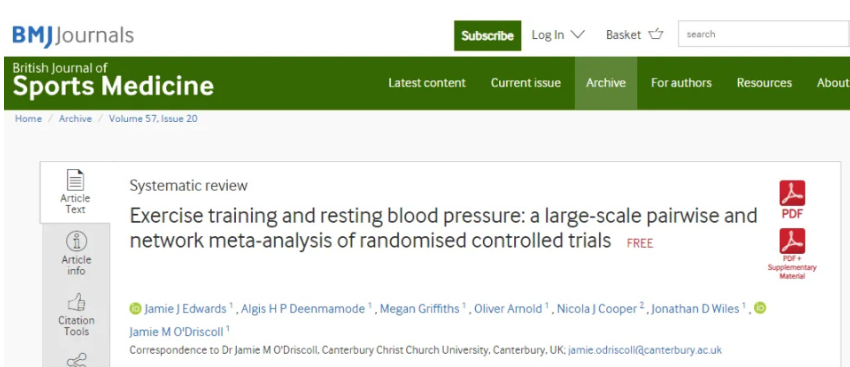Screen dimensions: 850x367
Task: Open ORCID icon next to Jonathan D Wiles
Action: (760, 308)
